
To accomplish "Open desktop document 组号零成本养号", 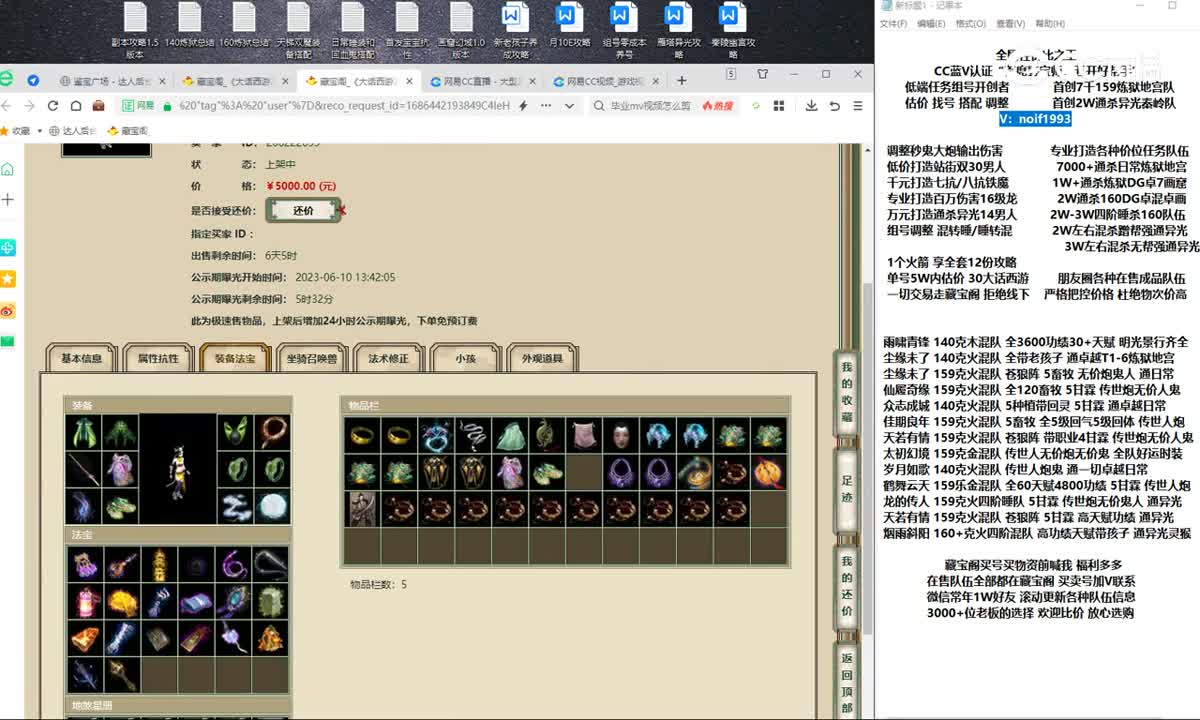I will (623, 31).
